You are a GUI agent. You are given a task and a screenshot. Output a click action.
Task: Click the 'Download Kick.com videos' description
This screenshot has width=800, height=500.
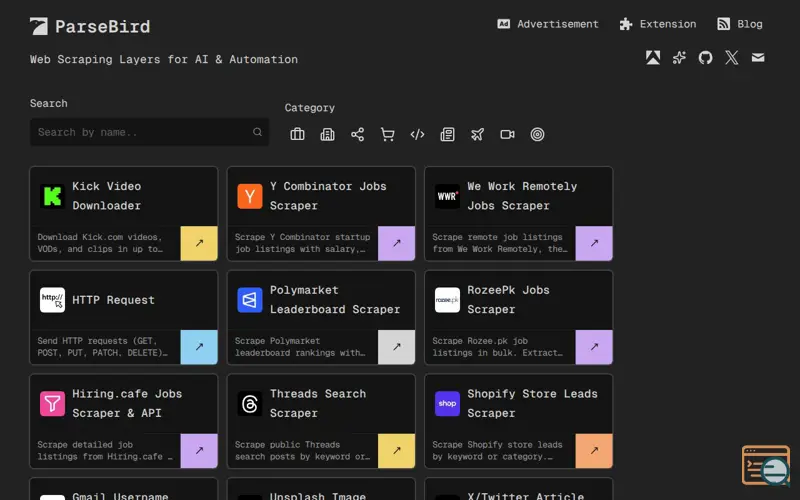coord(100,243)
